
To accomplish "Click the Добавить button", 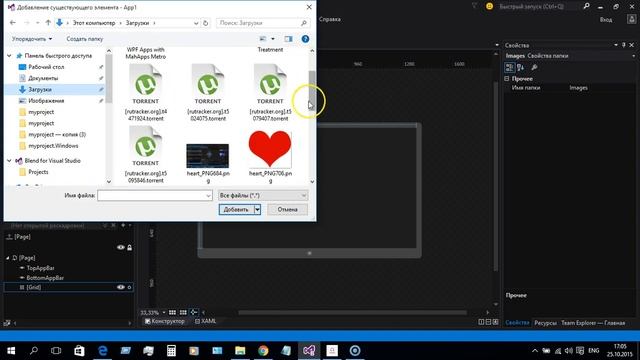I will 236,209.
